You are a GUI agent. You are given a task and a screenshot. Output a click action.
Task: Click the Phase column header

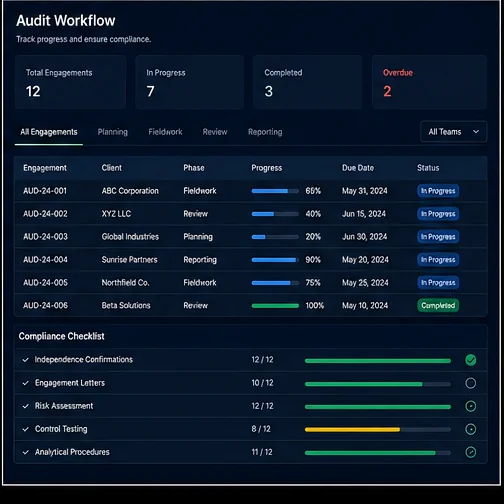coord(194,168)
